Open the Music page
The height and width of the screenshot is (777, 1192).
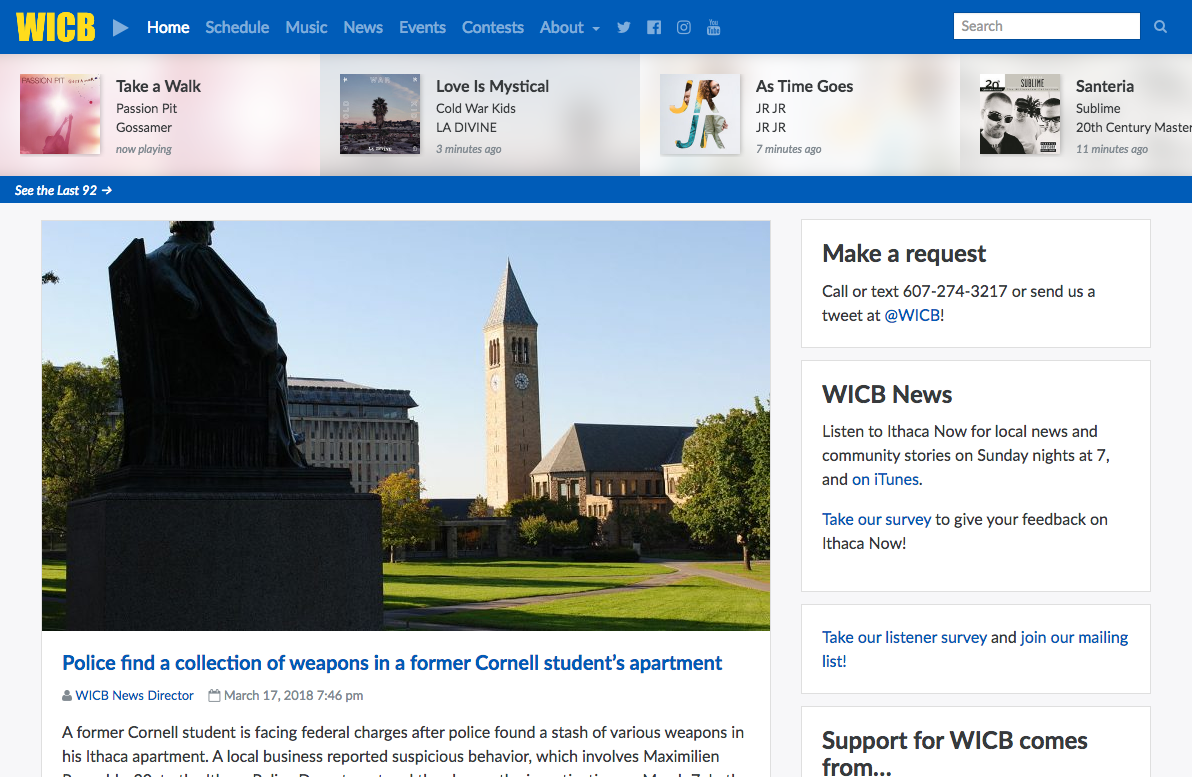[x=306, y=27]
